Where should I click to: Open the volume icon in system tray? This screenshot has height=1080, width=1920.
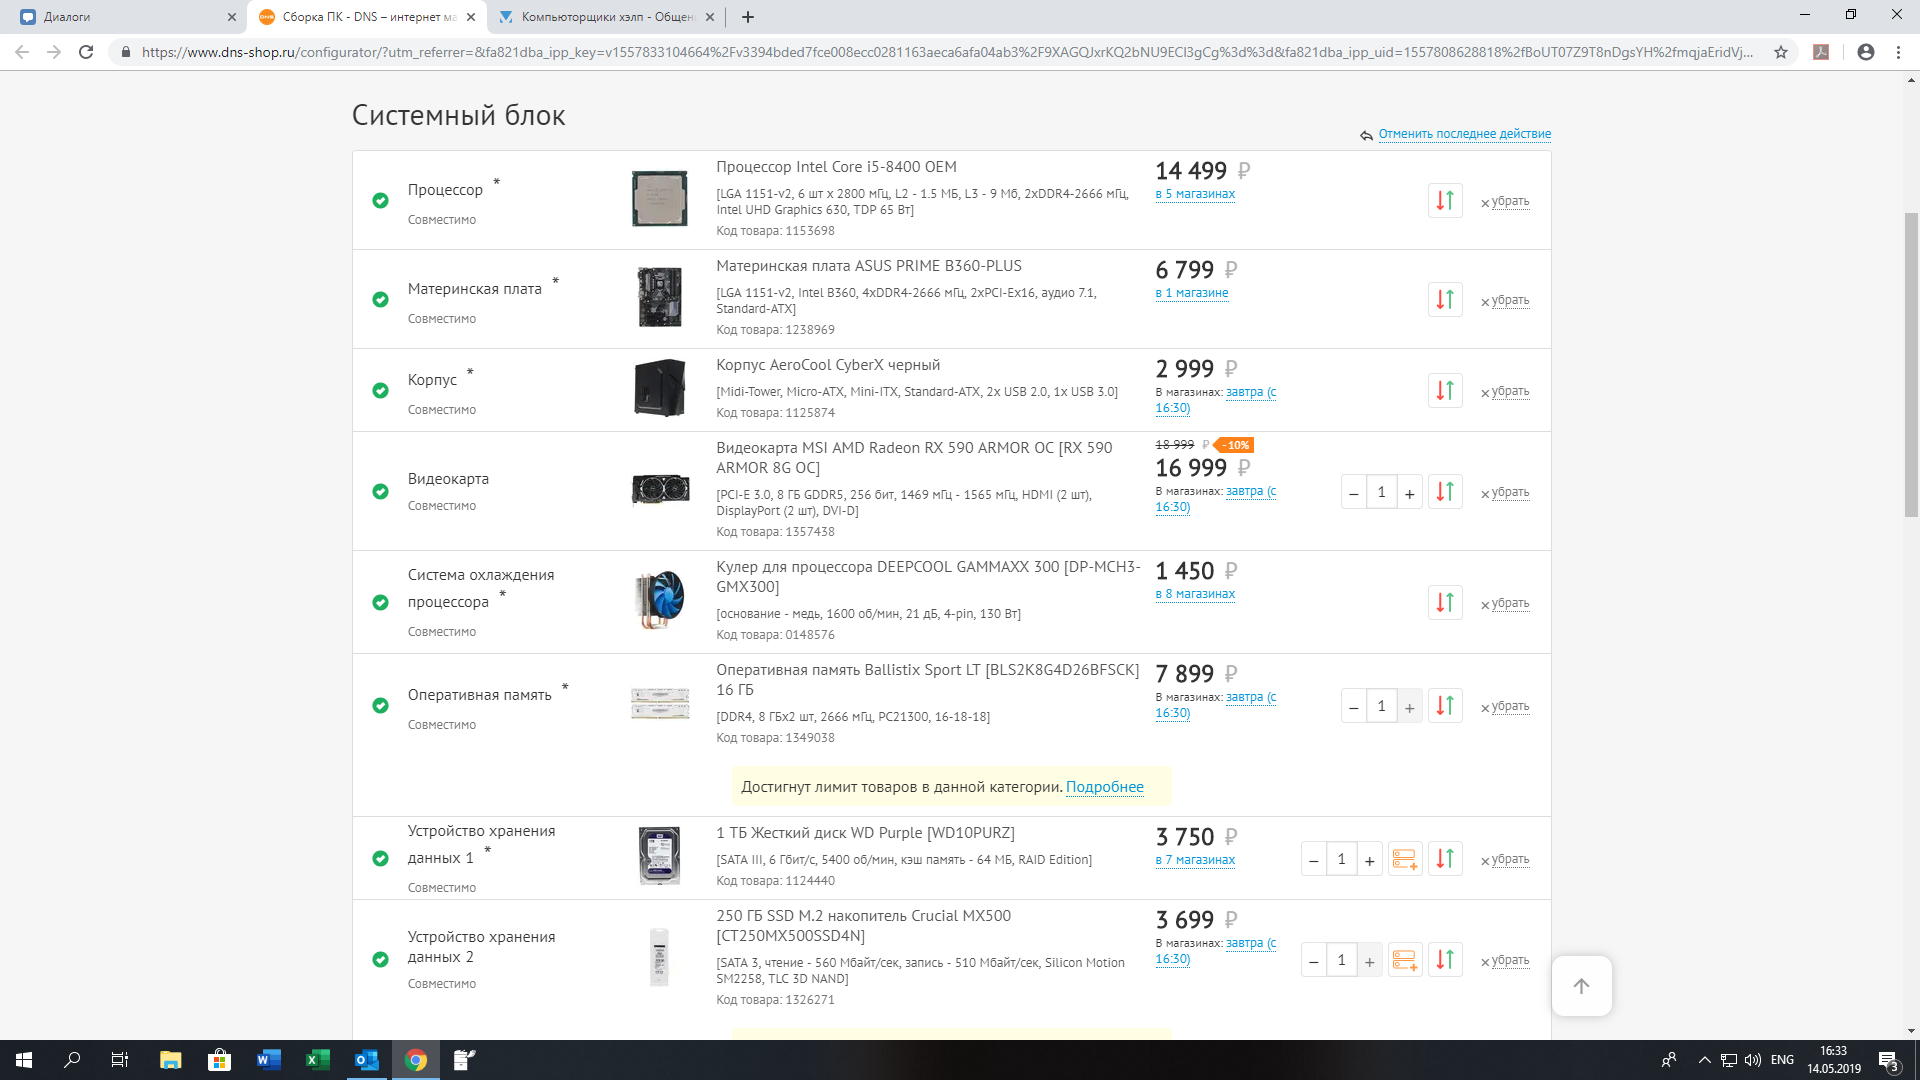coord(1753,1060)
